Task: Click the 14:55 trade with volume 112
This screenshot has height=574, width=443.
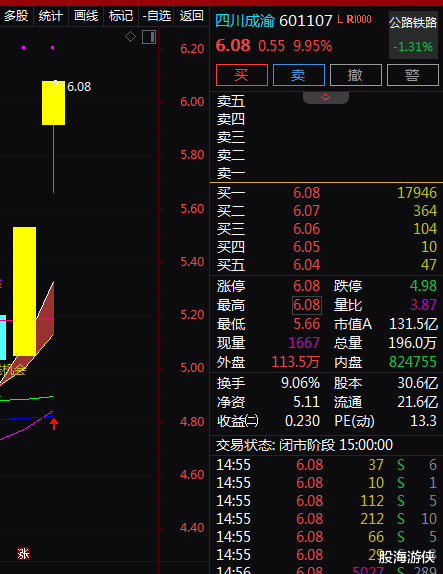Action: pos(326,501)
